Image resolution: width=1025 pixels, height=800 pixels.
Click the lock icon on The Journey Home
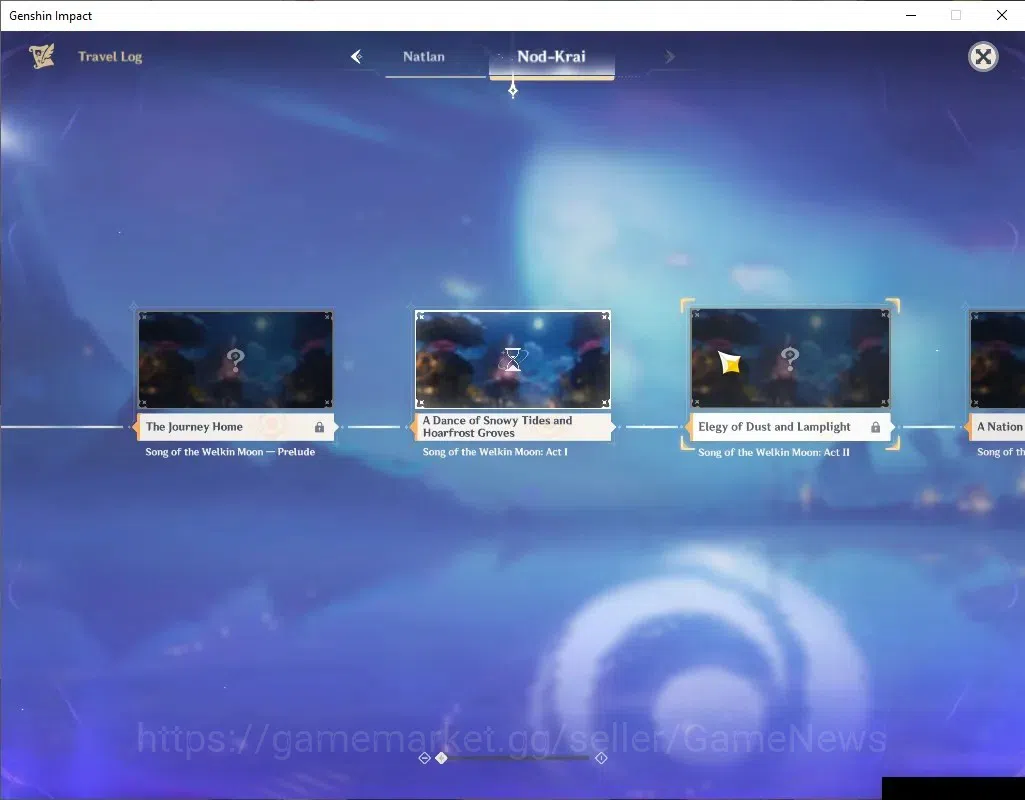point(319,427)
